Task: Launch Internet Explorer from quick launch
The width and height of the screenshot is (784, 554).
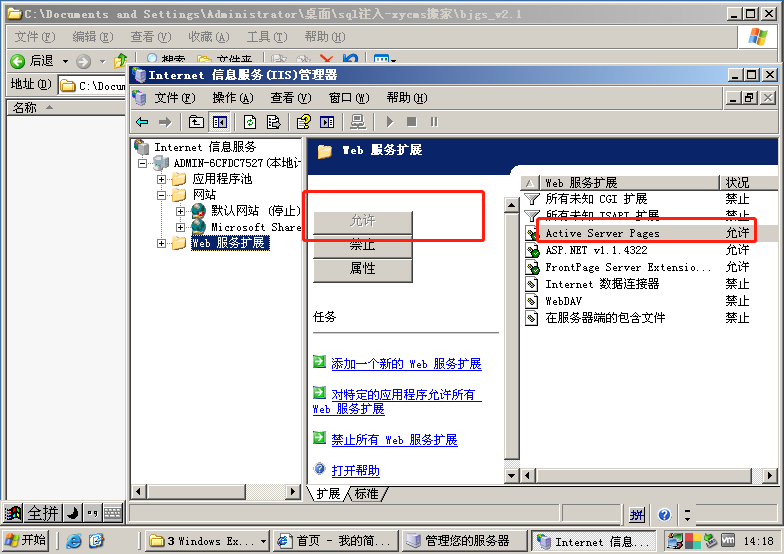Action: click(x=74, y=540)
